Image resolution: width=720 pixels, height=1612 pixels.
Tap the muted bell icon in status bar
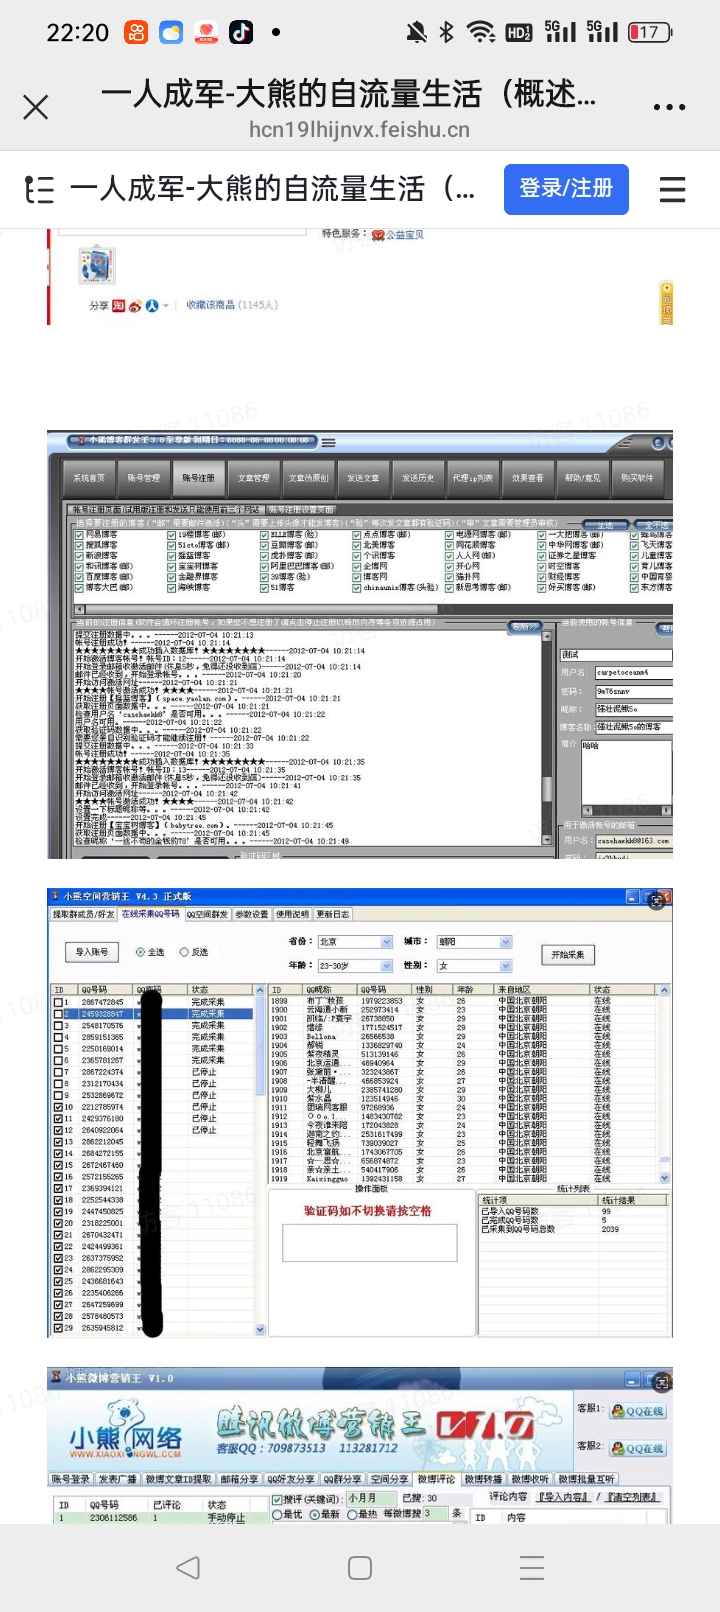(416, 32)
